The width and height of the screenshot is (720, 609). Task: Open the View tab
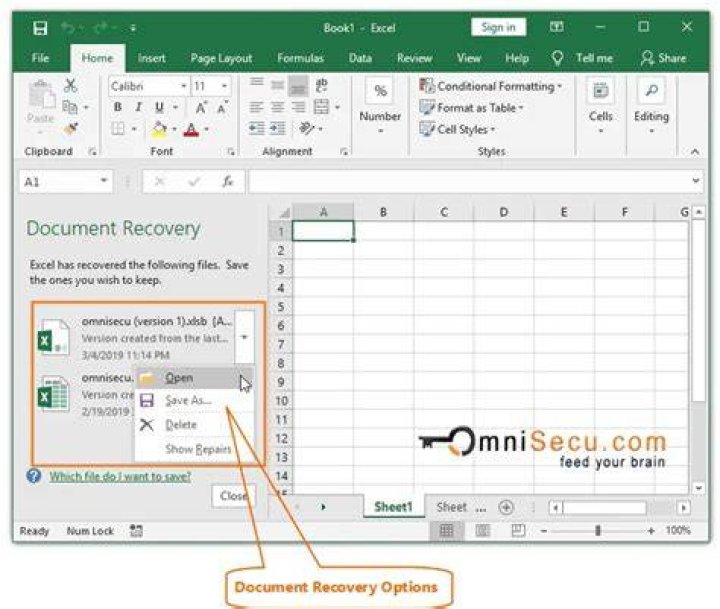tap(468, 58)
